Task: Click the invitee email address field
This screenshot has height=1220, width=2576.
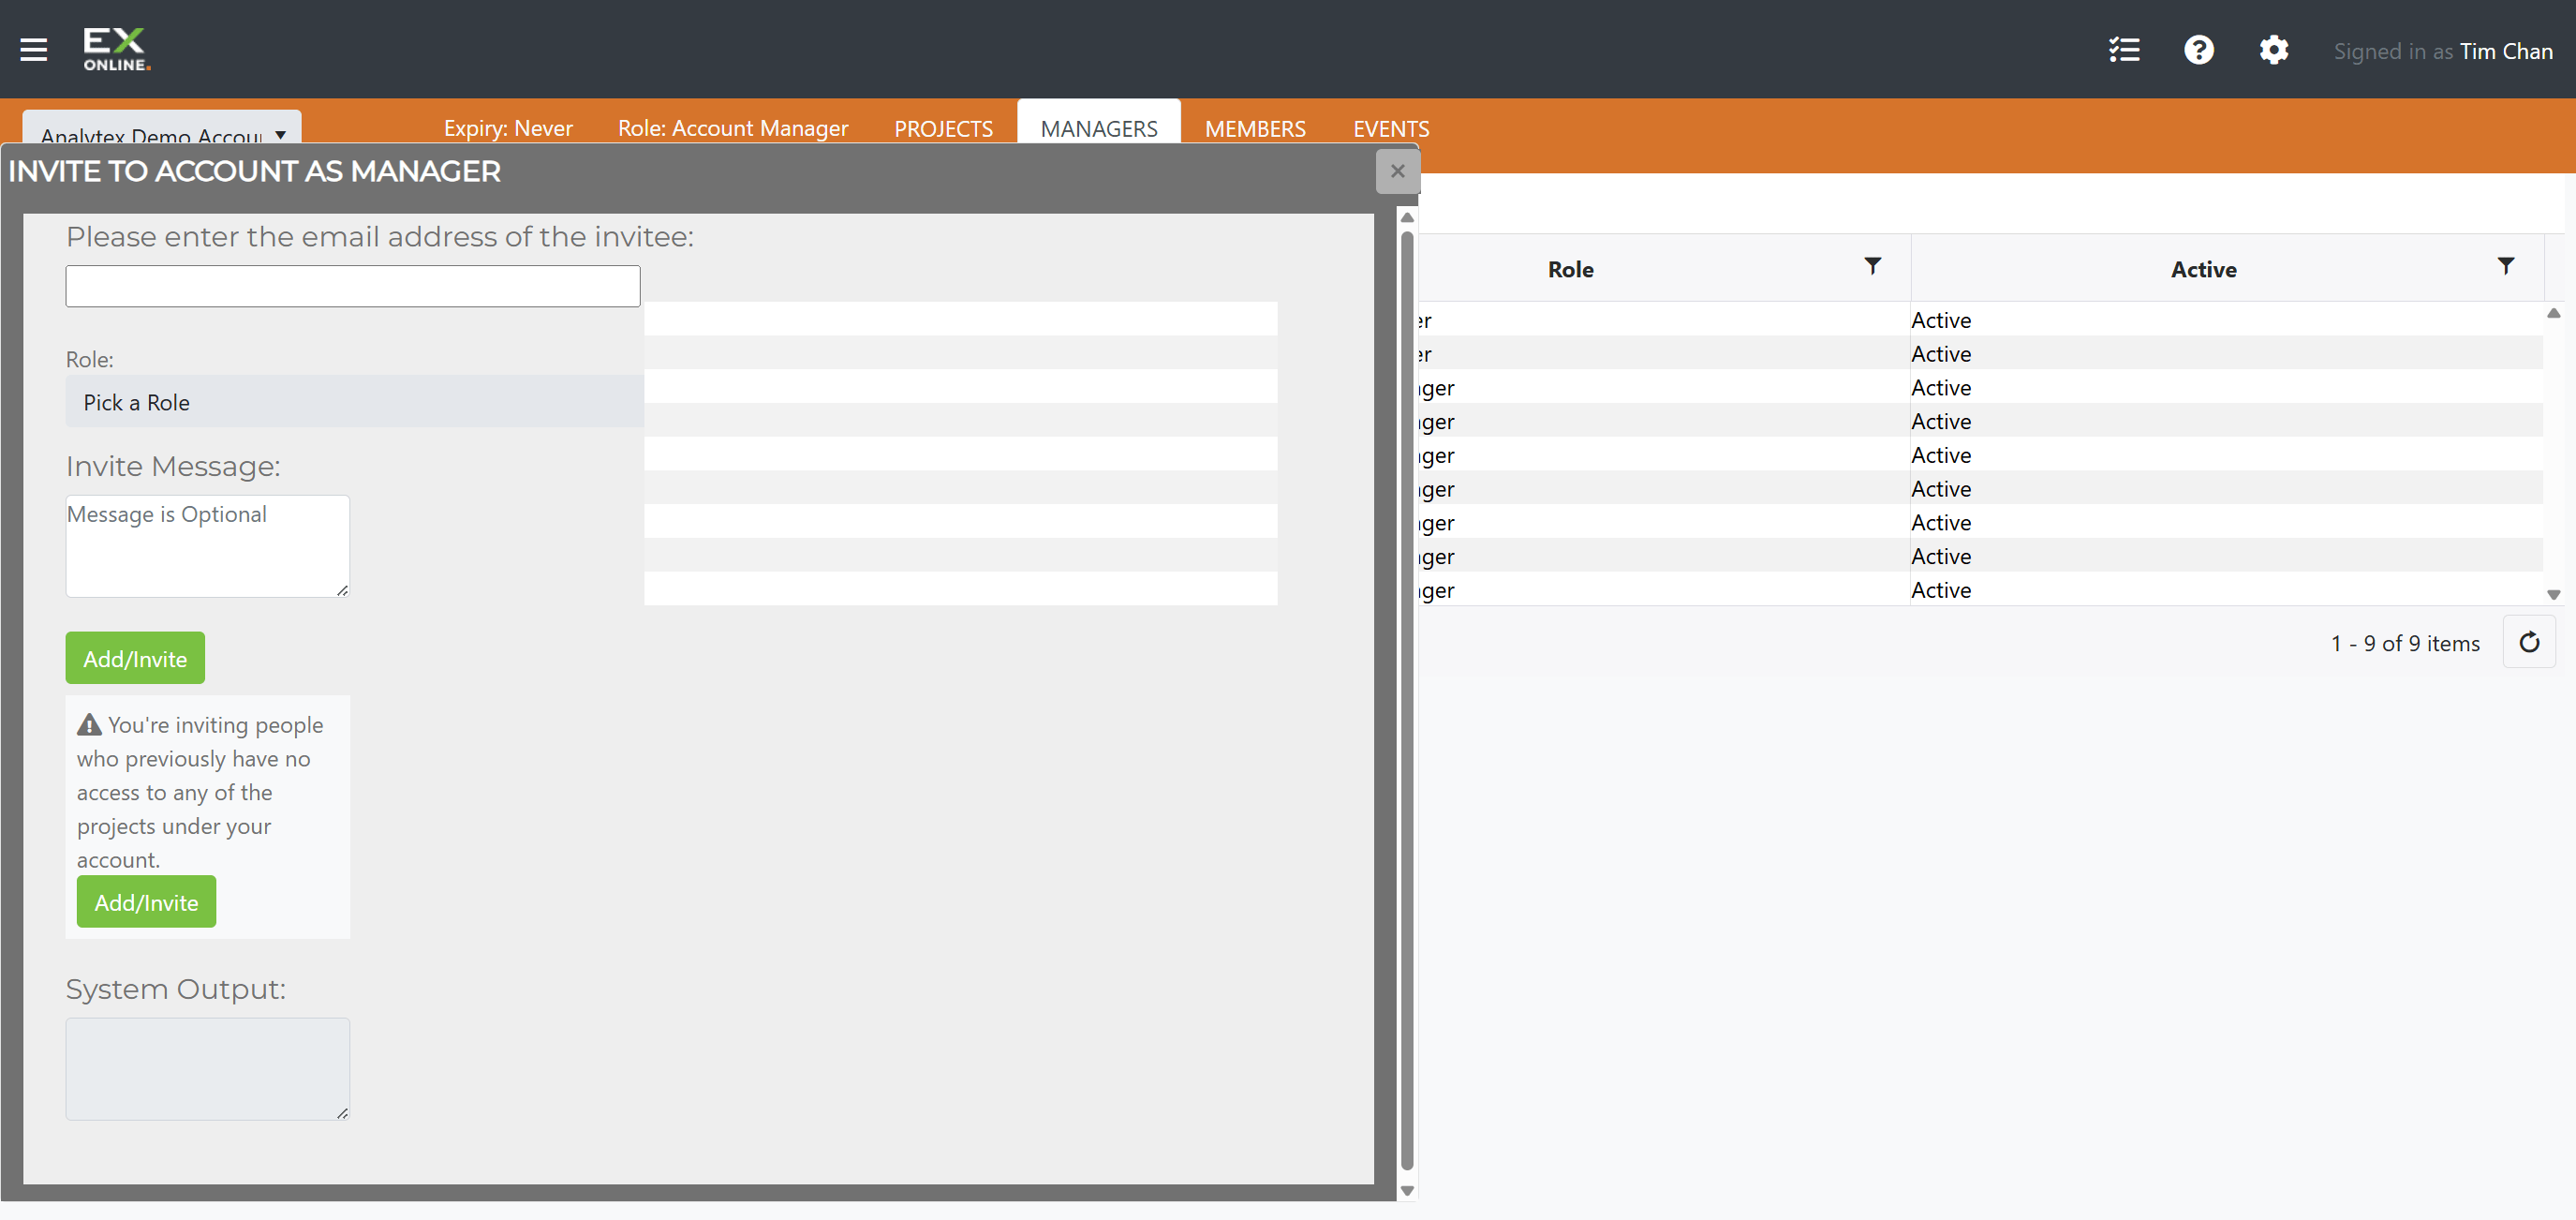Action: click(353, 286)
